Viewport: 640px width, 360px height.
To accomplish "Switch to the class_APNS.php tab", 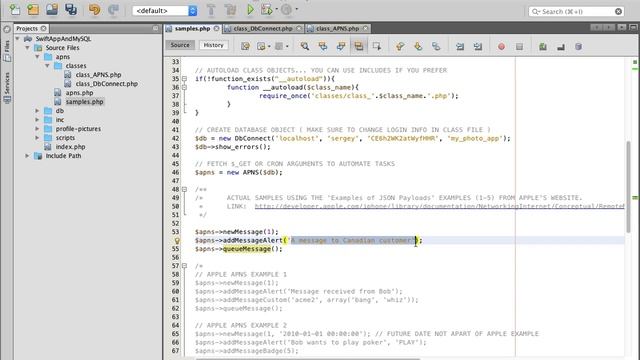I will click(337, 28).
